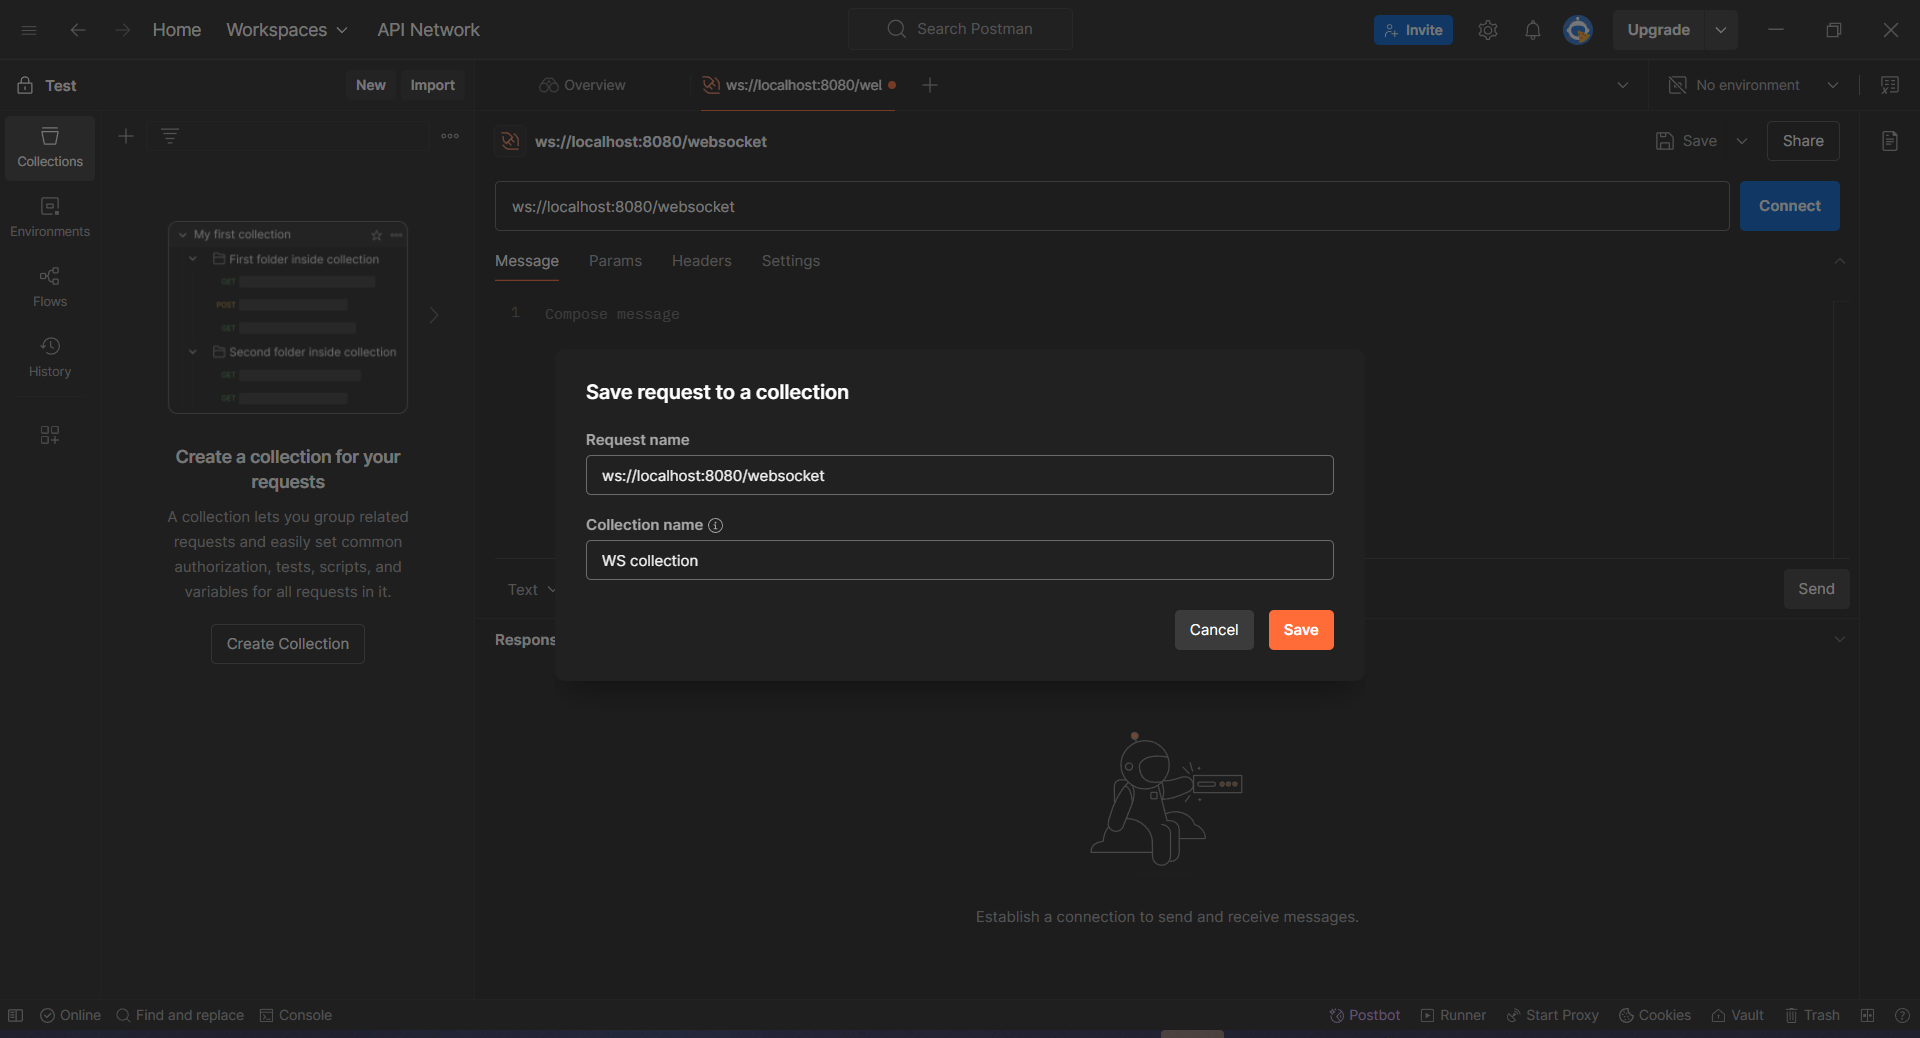This screenshot has height=1038, width=1920.
Task: Collapse the Response pane chevron
Action: click(1839, 640)
